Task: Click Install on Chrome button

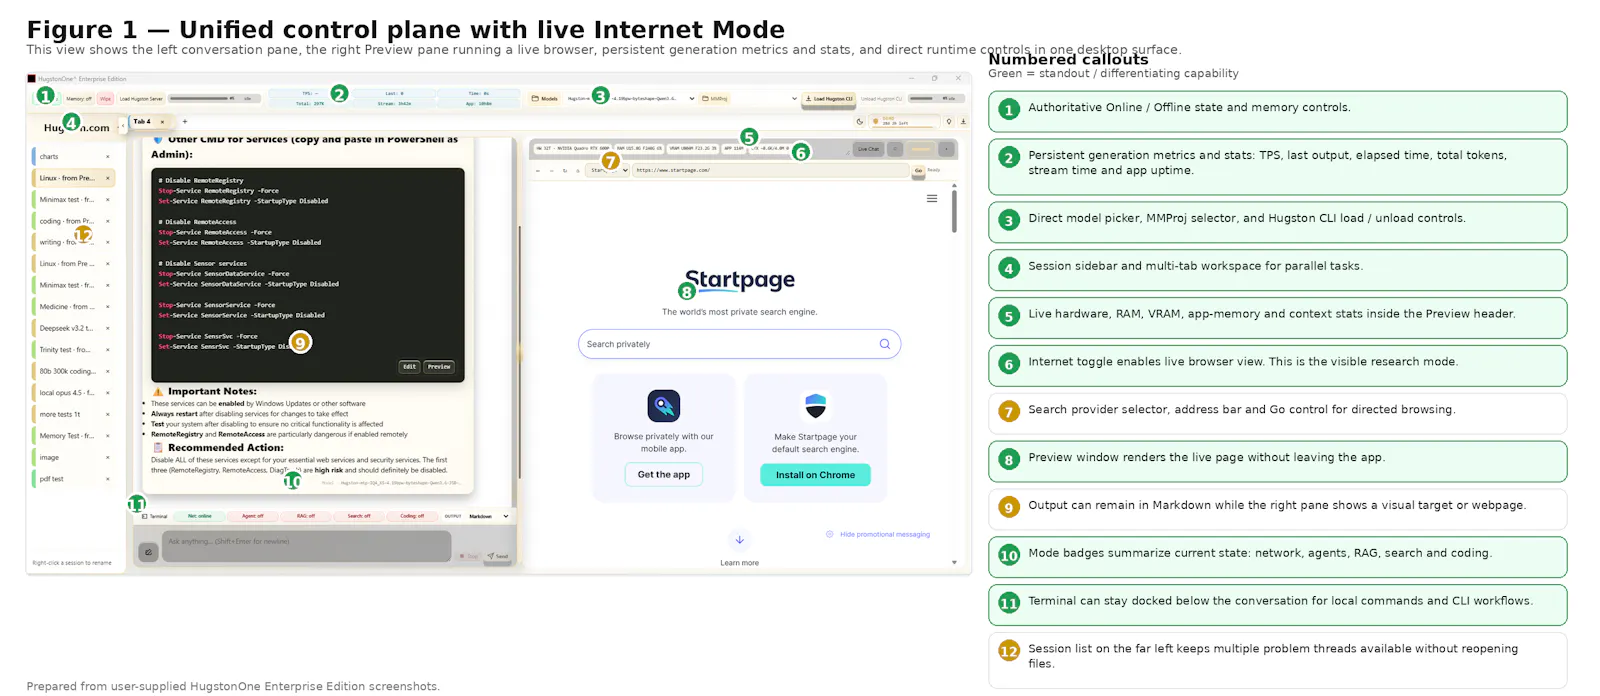Action: coord(815,475)
